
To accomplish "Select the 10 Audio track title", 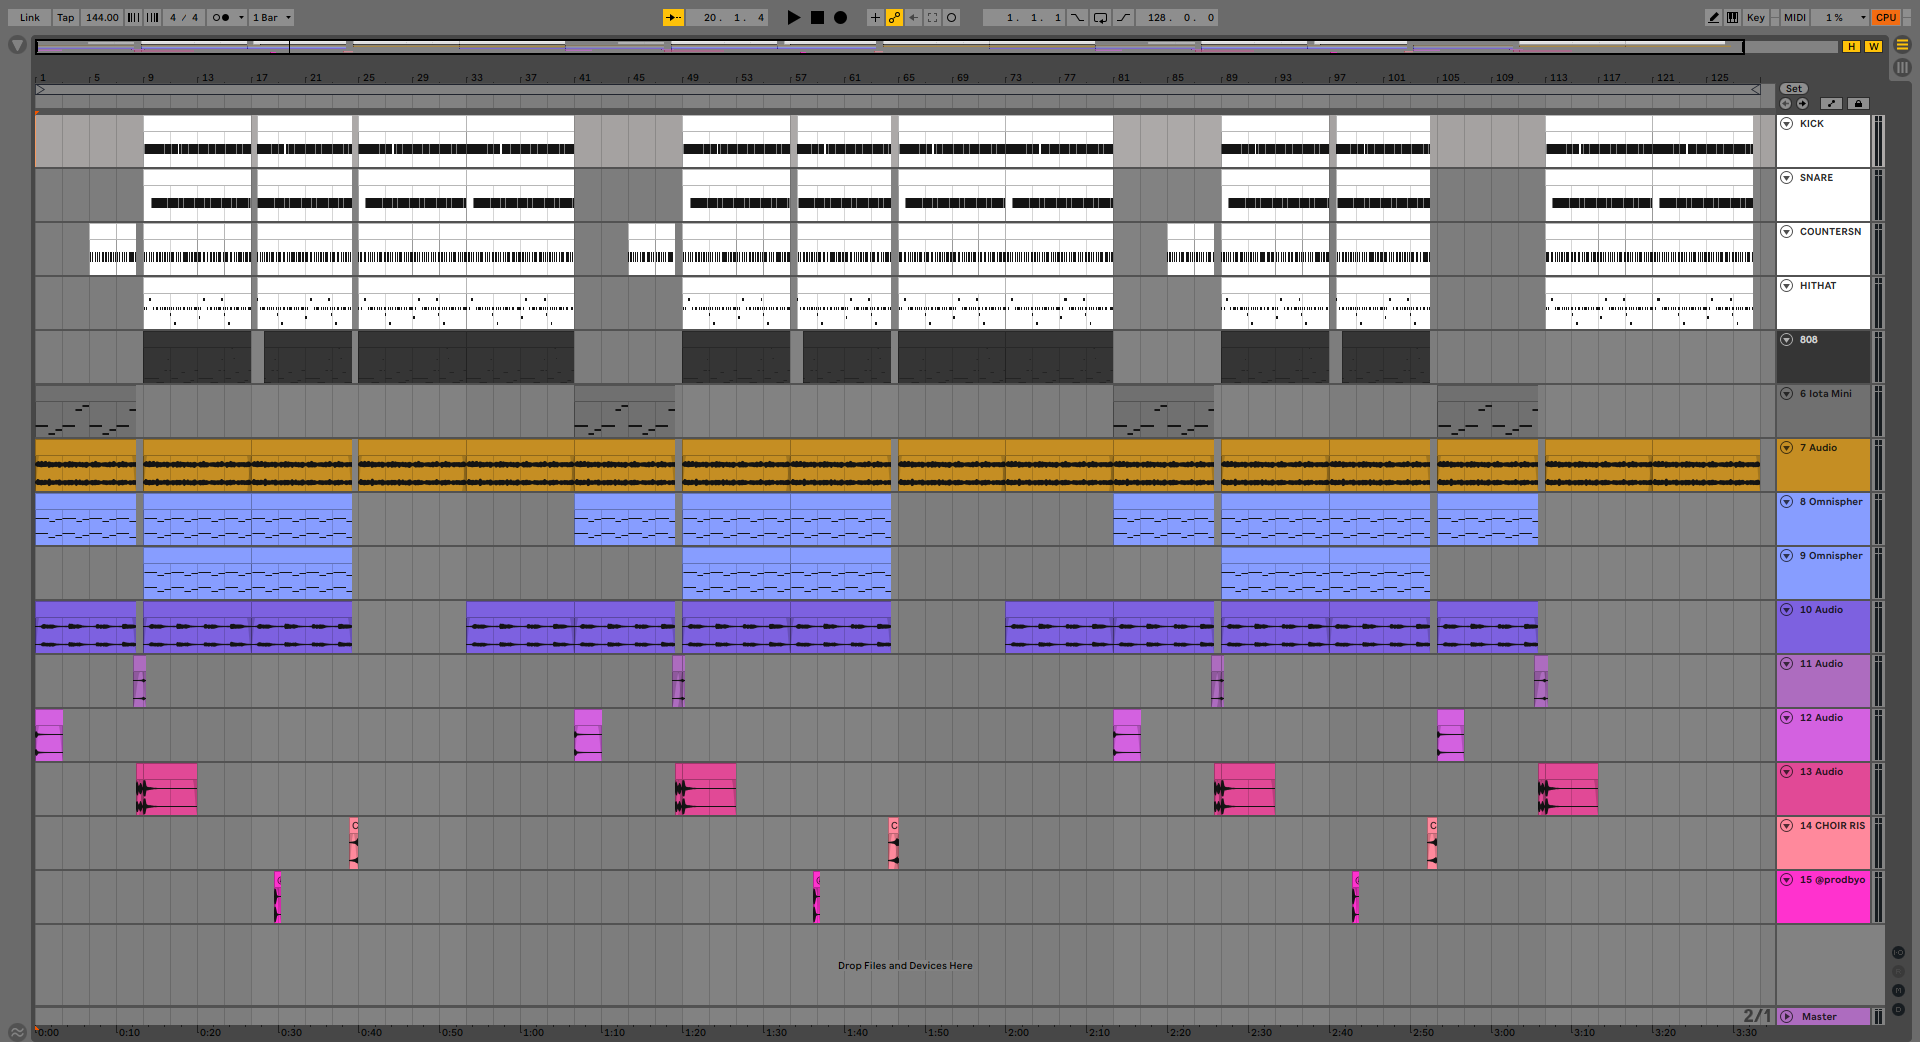I will pyautogui.click(x=1821, y=610).
